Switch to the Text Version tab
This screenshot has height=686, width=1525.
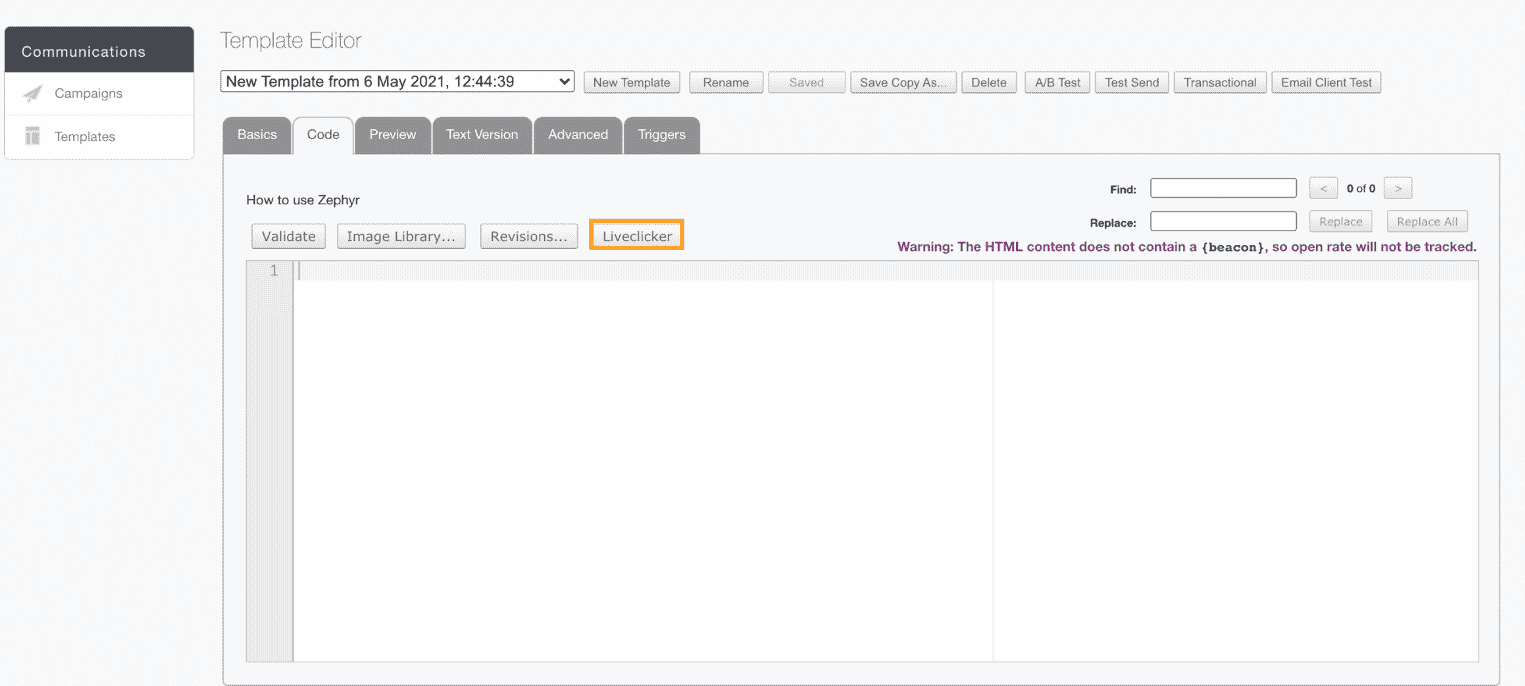point(482,134)
